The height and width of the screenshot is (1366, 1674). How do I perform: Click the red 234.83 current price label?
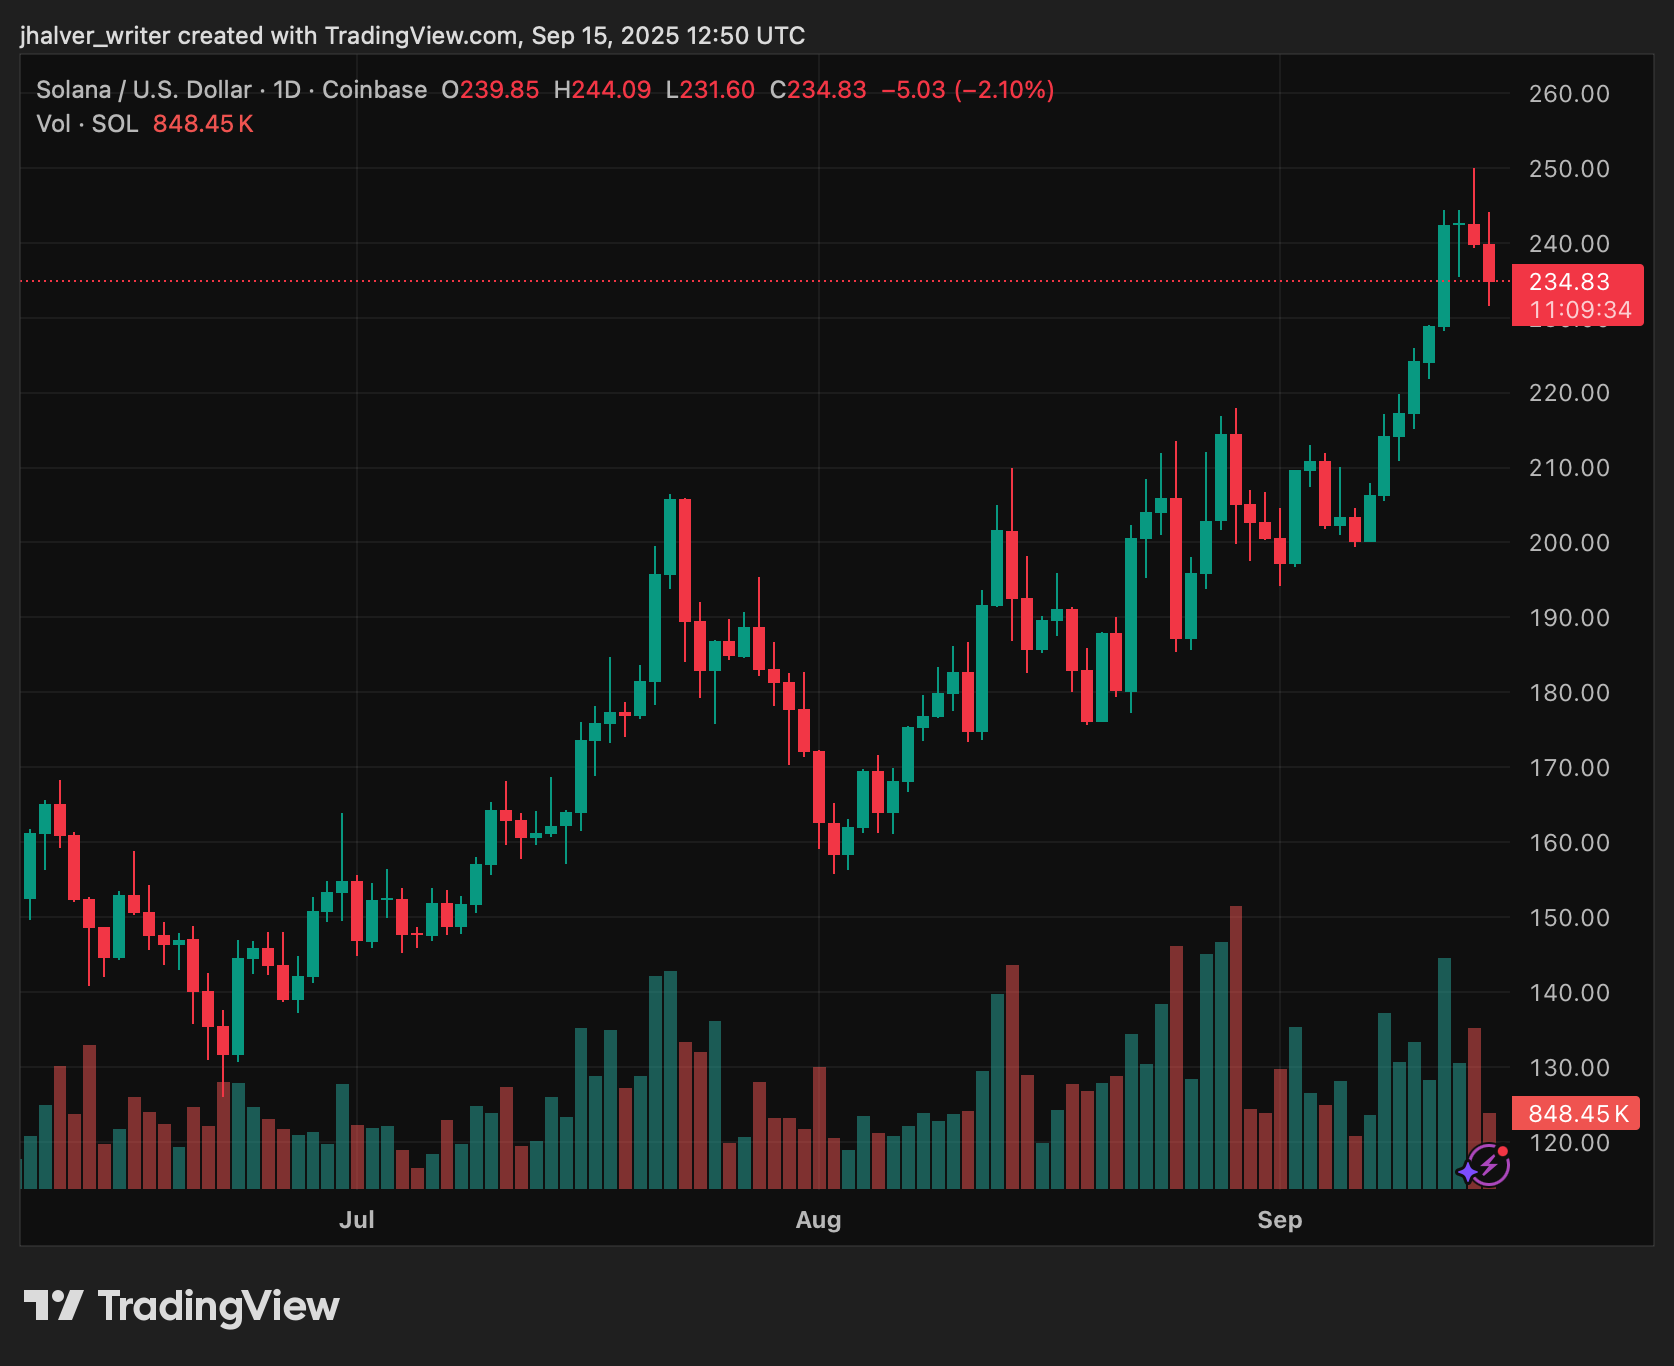1576,283
